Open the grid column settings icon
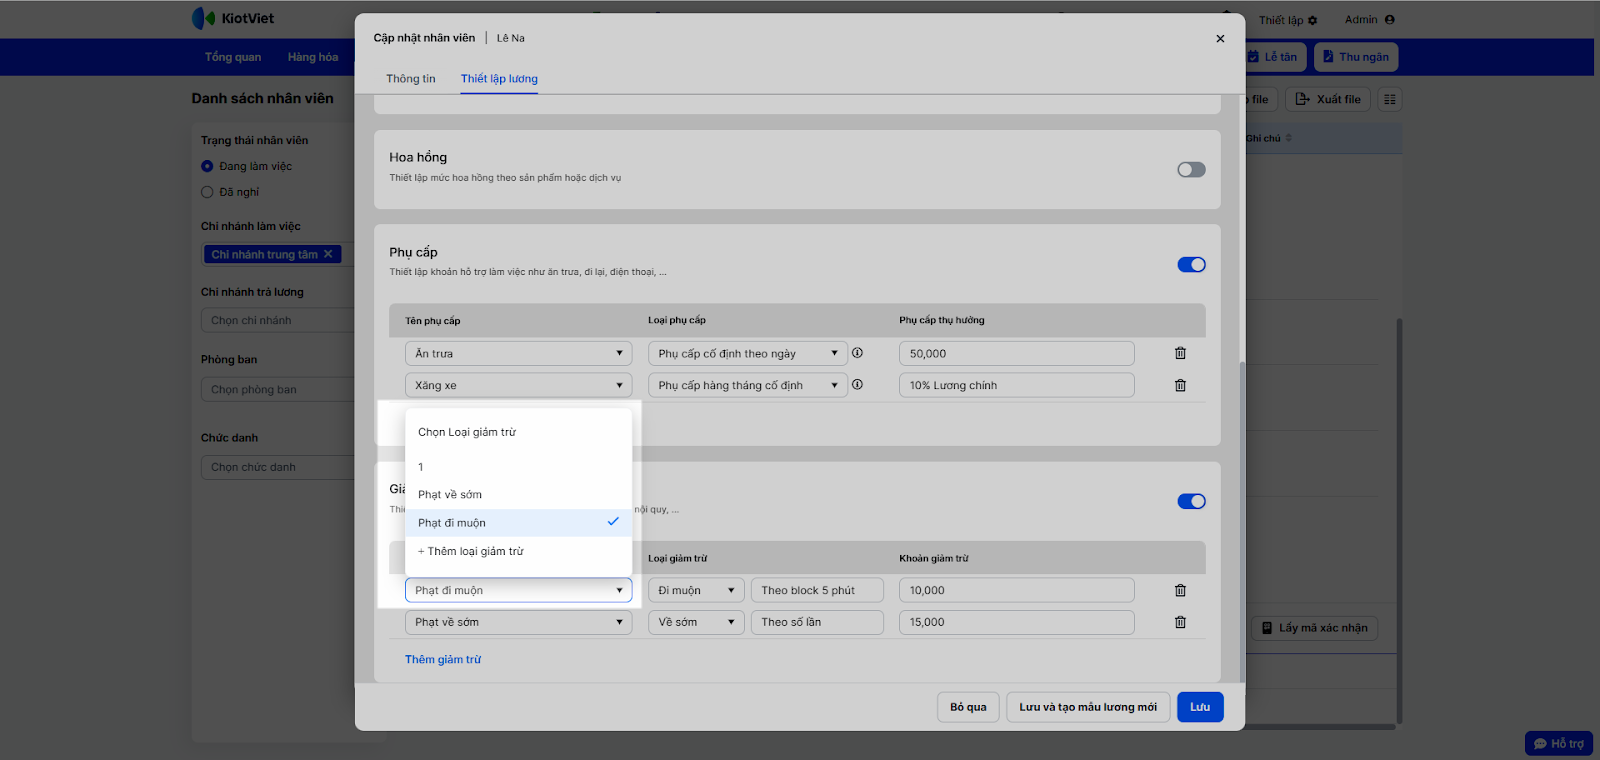1600x760 pixels. coord(1389,100)
